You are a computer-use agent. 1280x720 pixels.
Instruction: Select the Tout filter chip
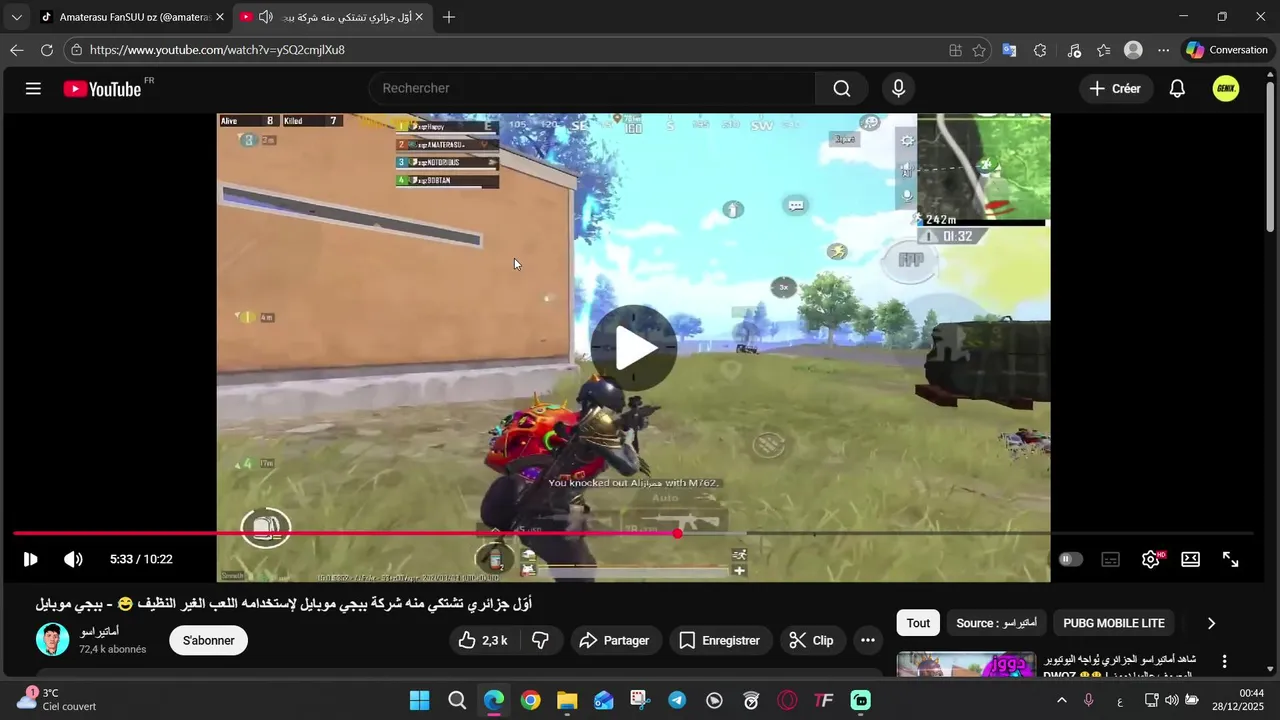pos(918,623)
